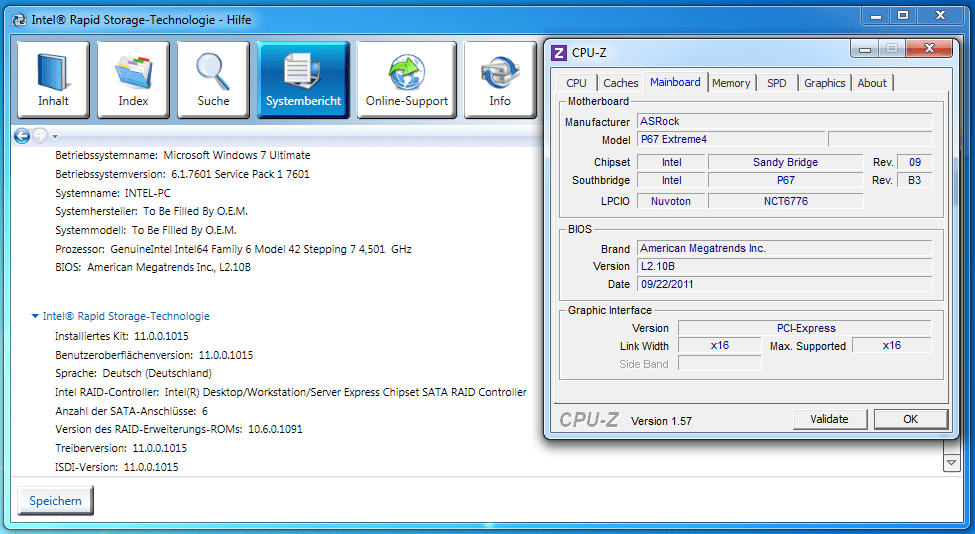Click the LPCIO NCT6776 field

785,201
